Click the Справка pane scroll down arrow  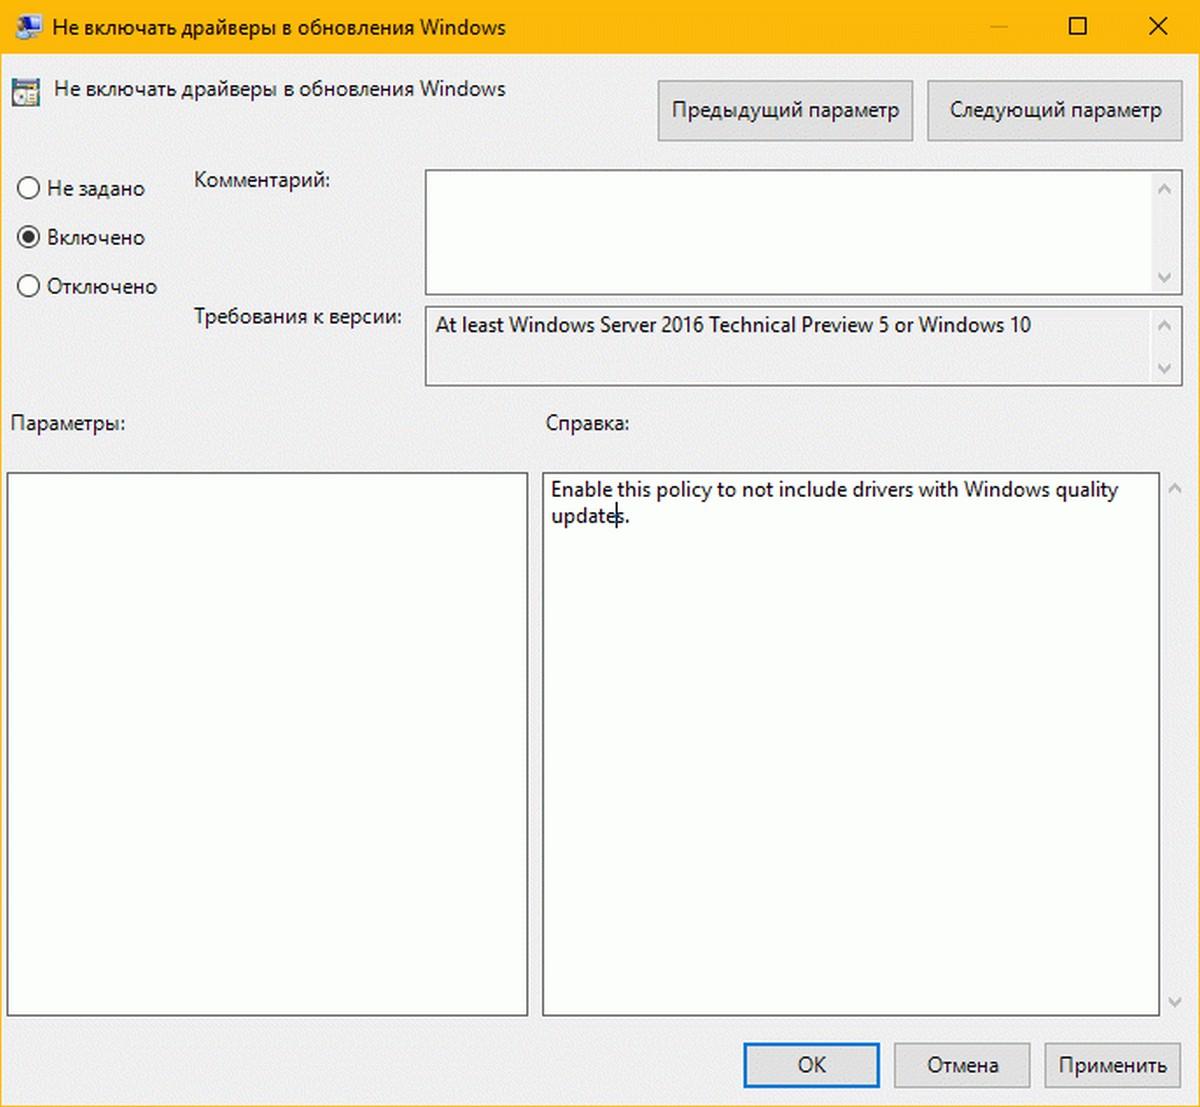[x=1175, y=1002]
